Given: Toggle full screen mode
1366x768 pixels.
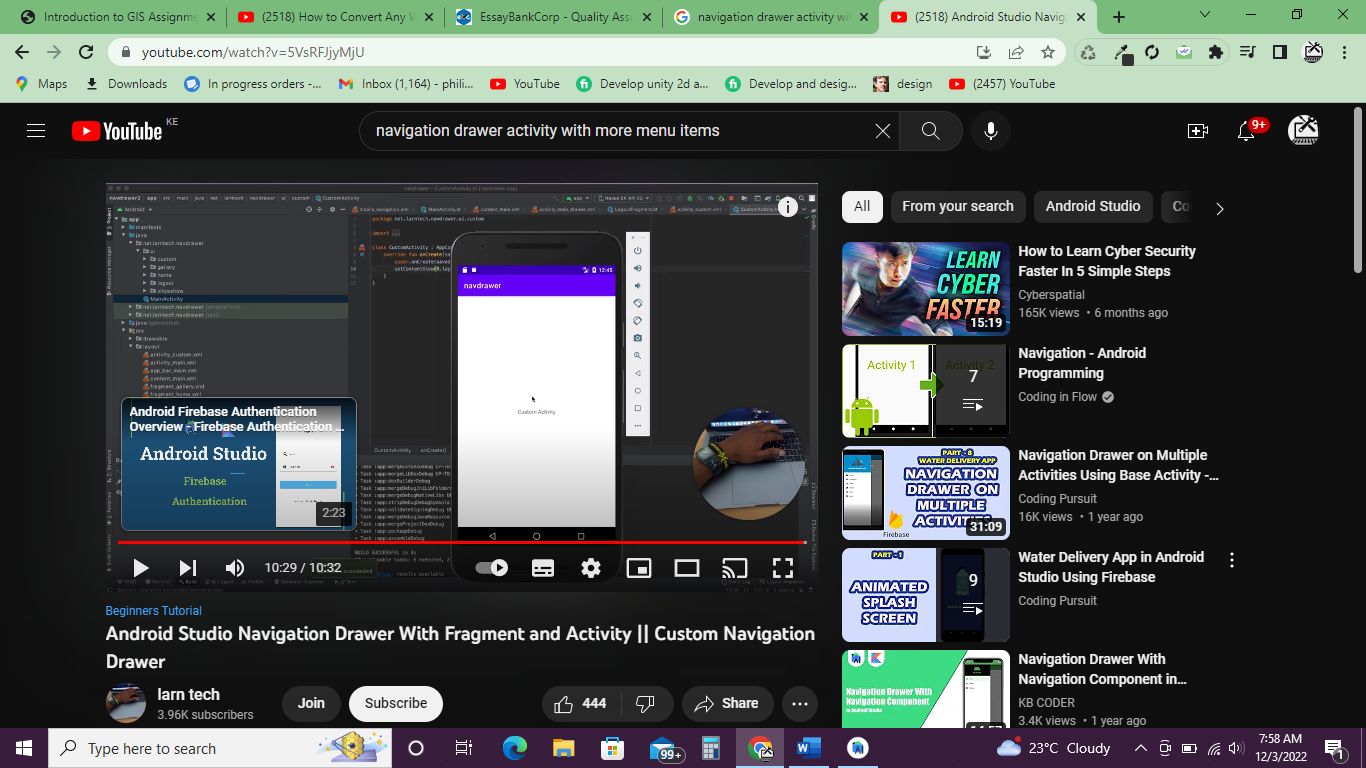Looking at the screenshot, I should click(x=783, y=568).
